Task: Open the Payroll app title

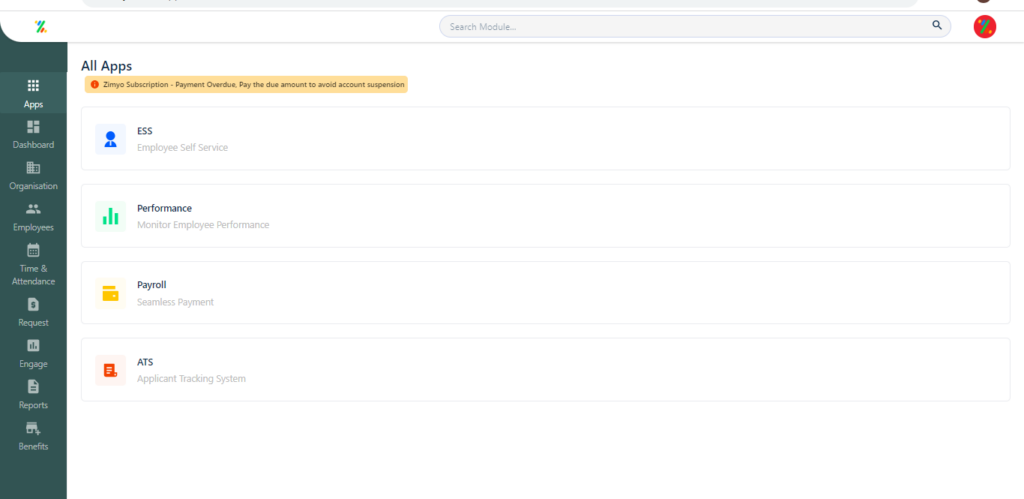Action: [152, 285]
